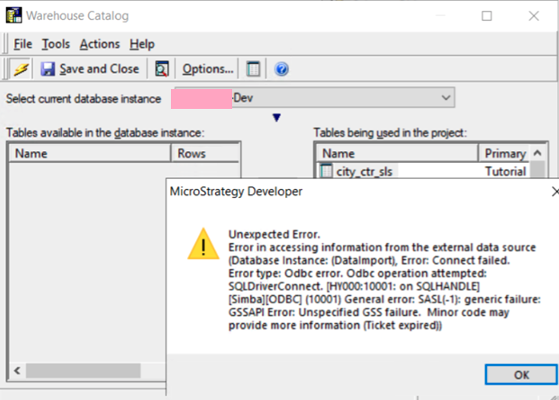Image resolution: width=559 pixels, height=400 pixels.
Task: Click the left scroll arrow of the available tables list
Action: [x=17, y=371]
